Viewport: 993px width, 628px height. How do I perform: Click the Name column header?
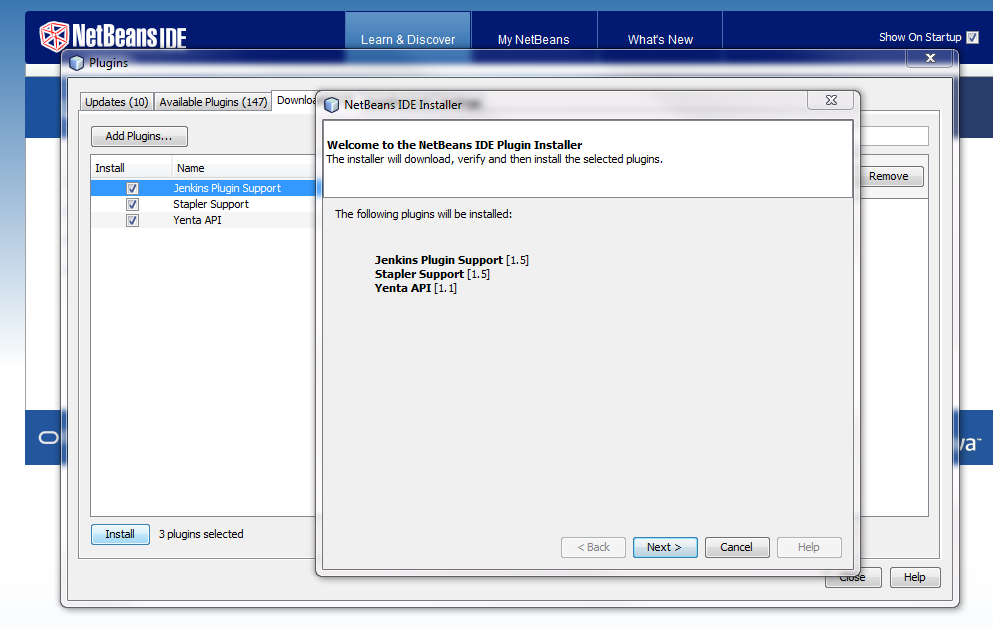click(x=244, y=168)
